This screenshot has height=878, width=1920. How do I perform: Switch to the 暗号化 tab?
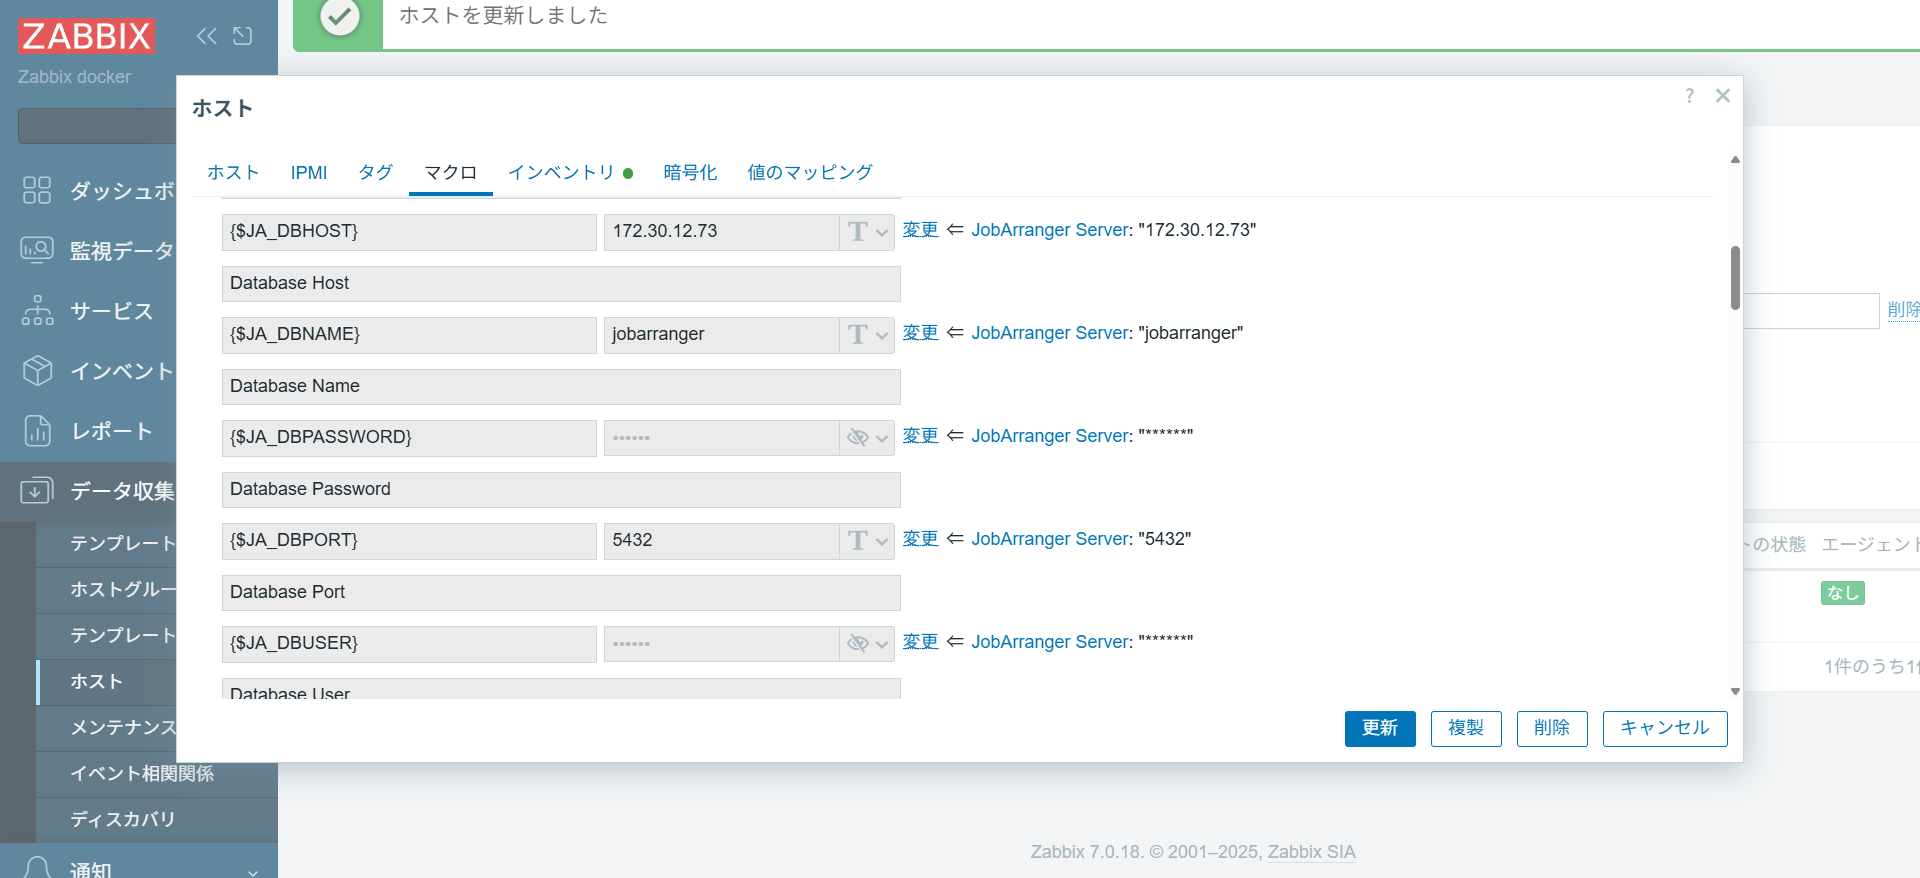click(690, 172)
